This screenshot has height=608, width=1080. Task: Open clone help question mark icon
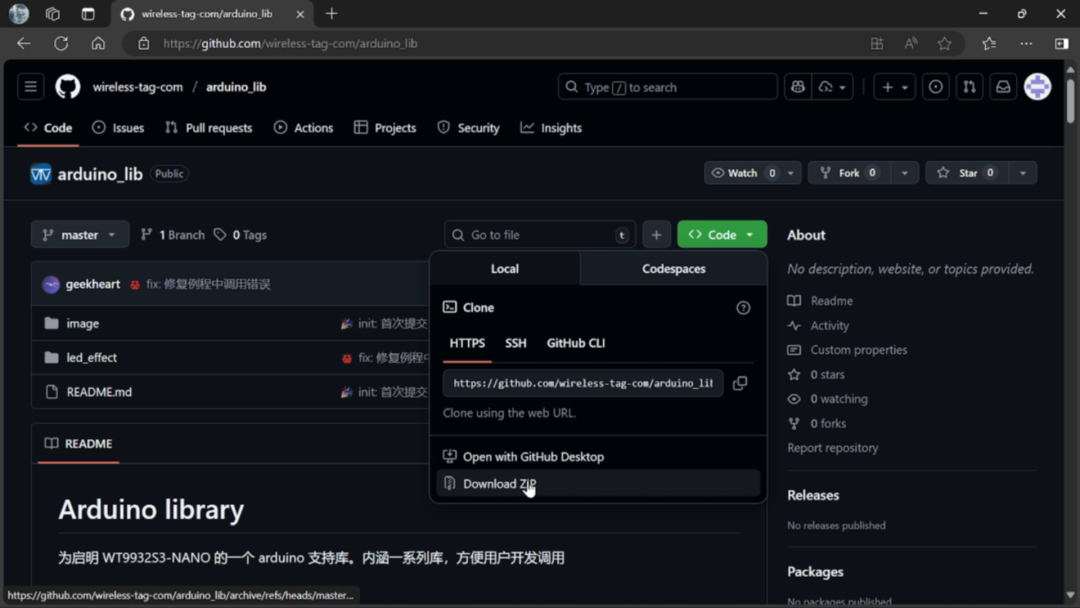742,308
